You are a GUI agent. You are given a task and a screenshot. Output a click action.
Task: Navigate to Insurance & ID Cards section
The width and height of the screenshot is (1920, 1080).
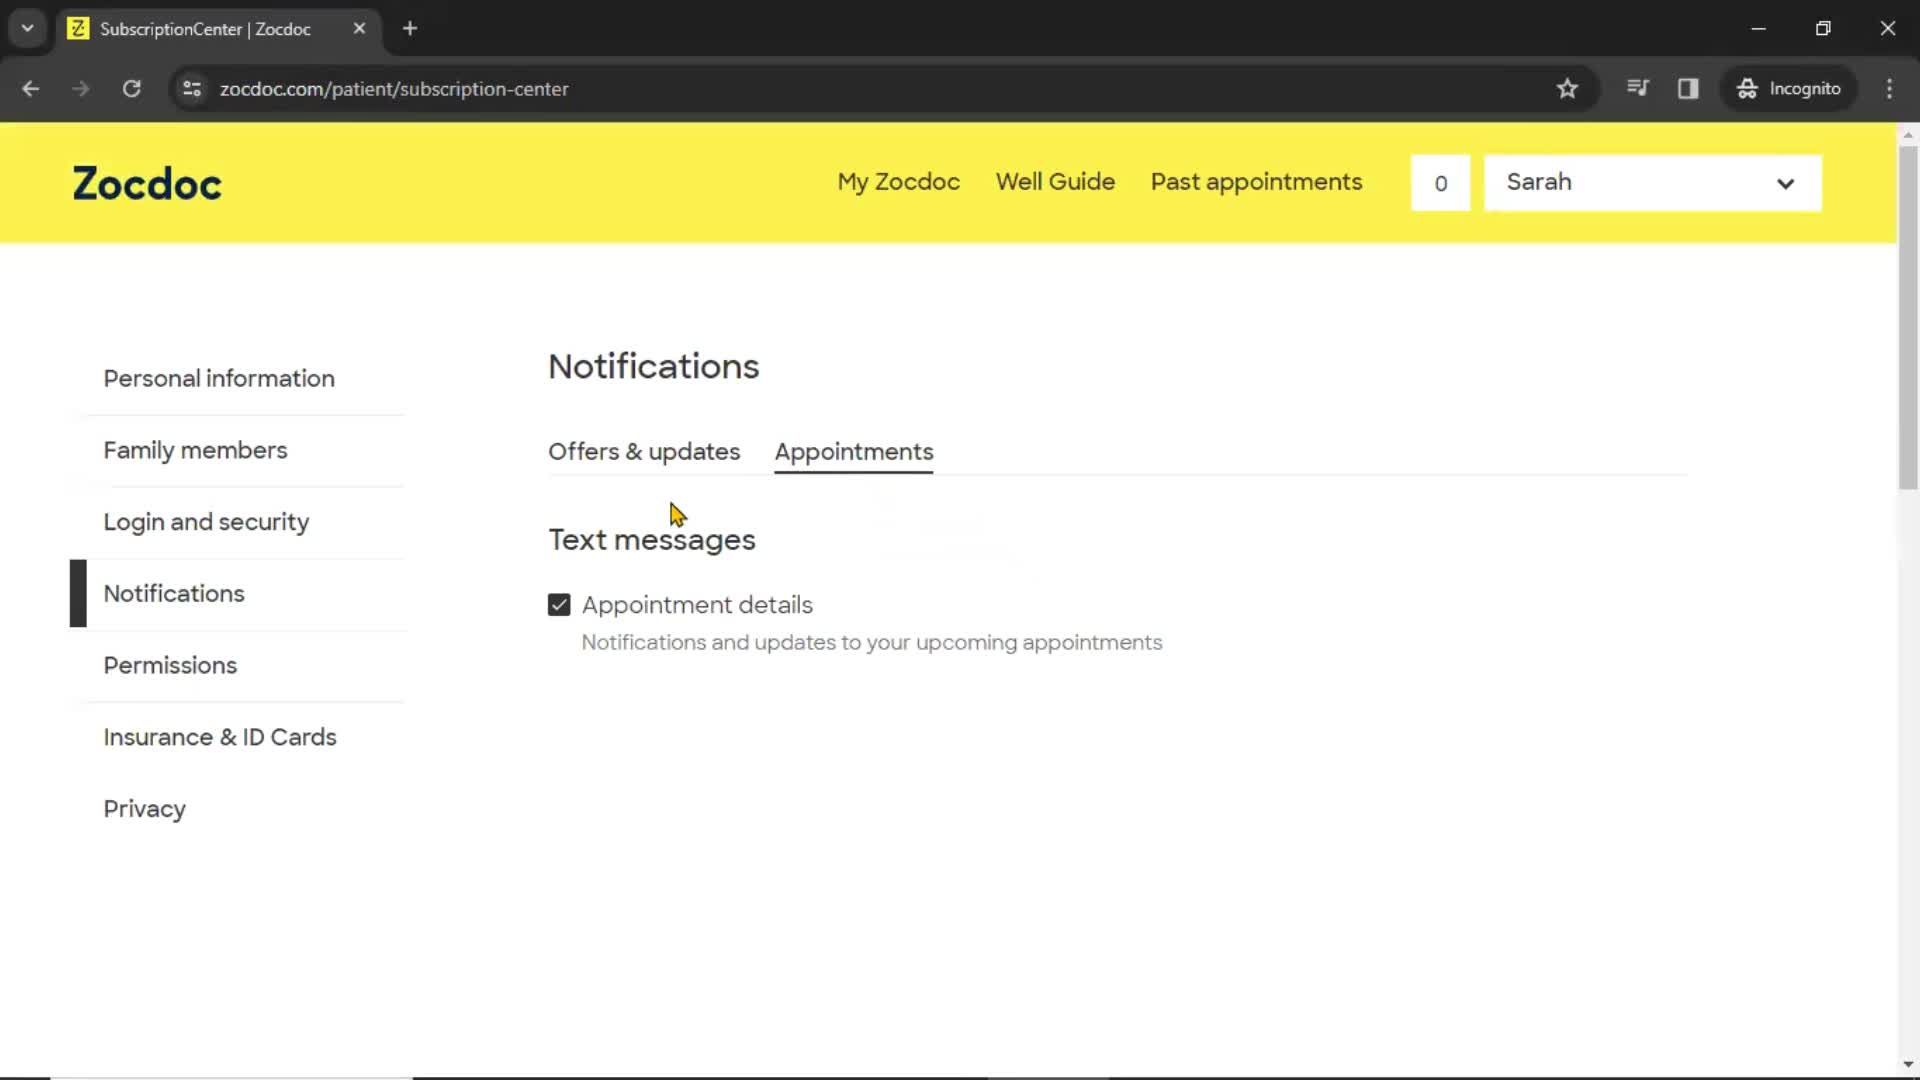coord(220,737)
